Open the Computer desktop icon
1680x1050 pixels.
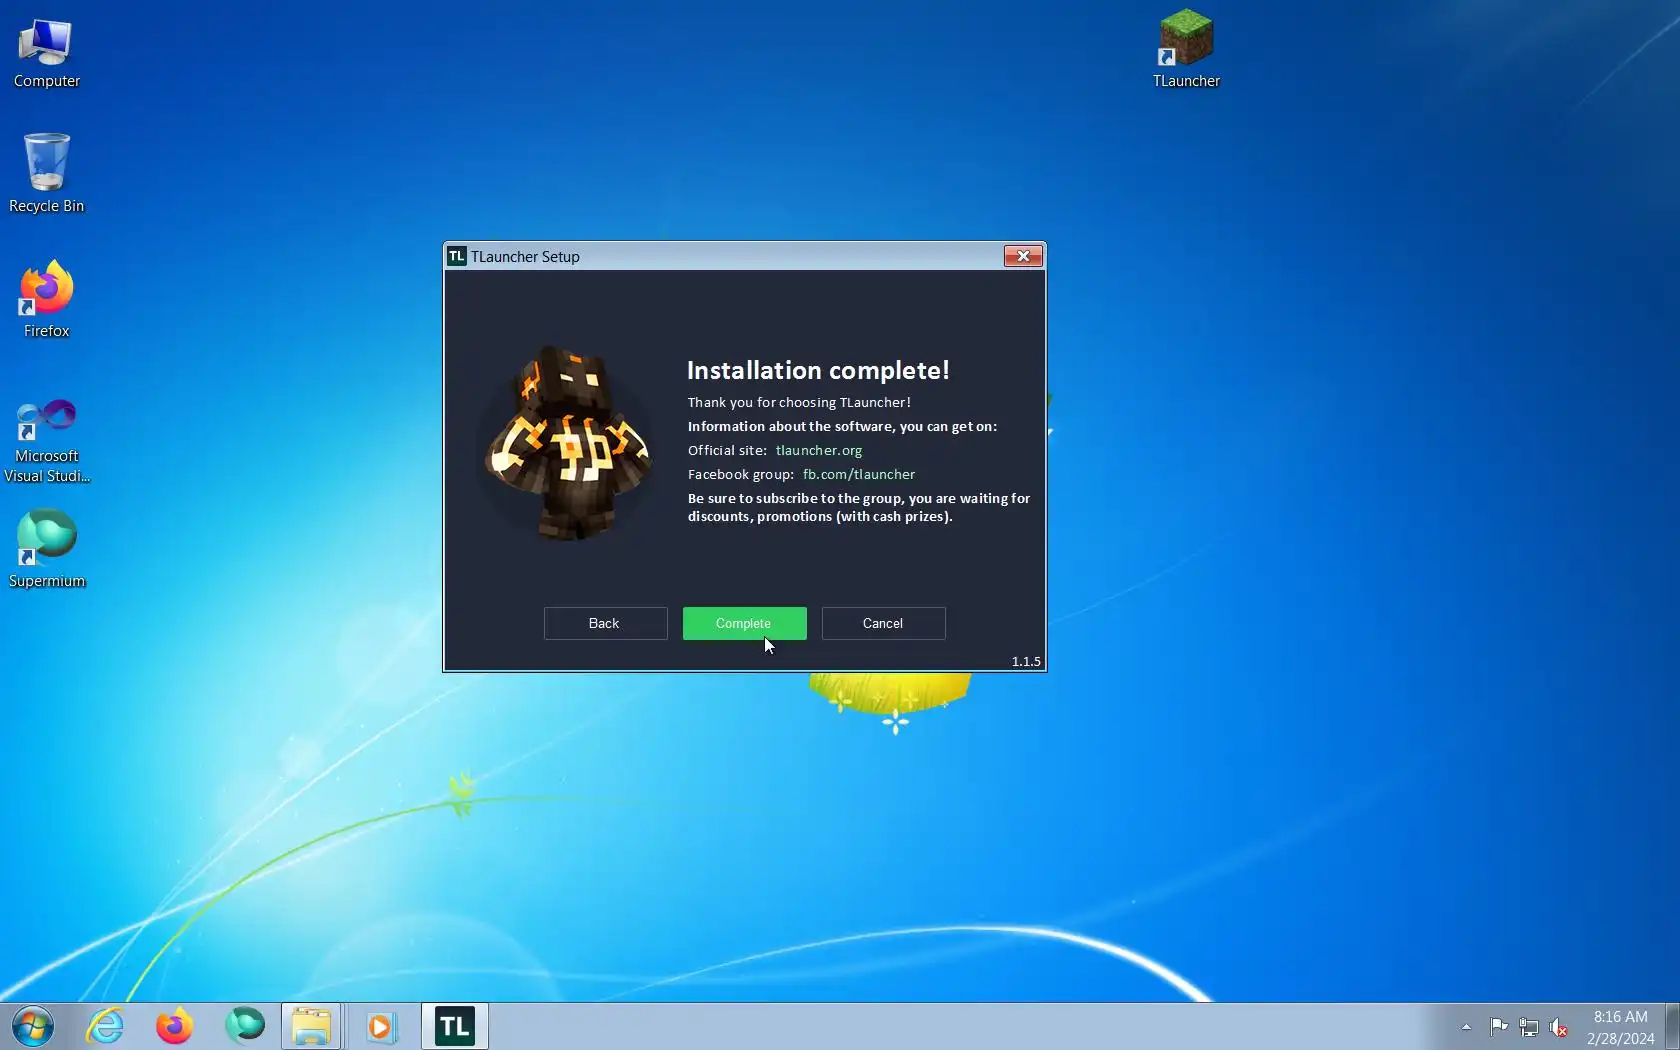coord(46,53)
